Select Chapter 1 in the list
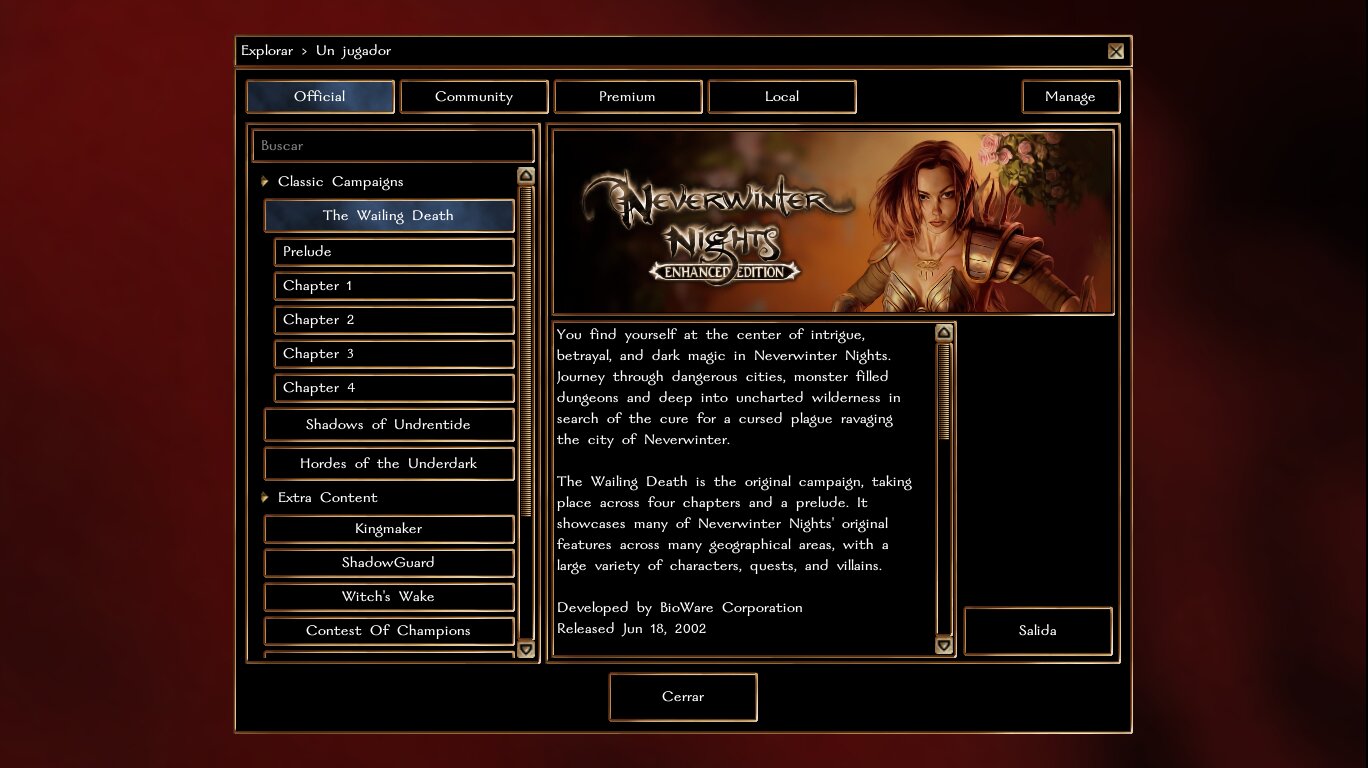The width and height of the screenshot is (1368, 768). click(394, 286)
